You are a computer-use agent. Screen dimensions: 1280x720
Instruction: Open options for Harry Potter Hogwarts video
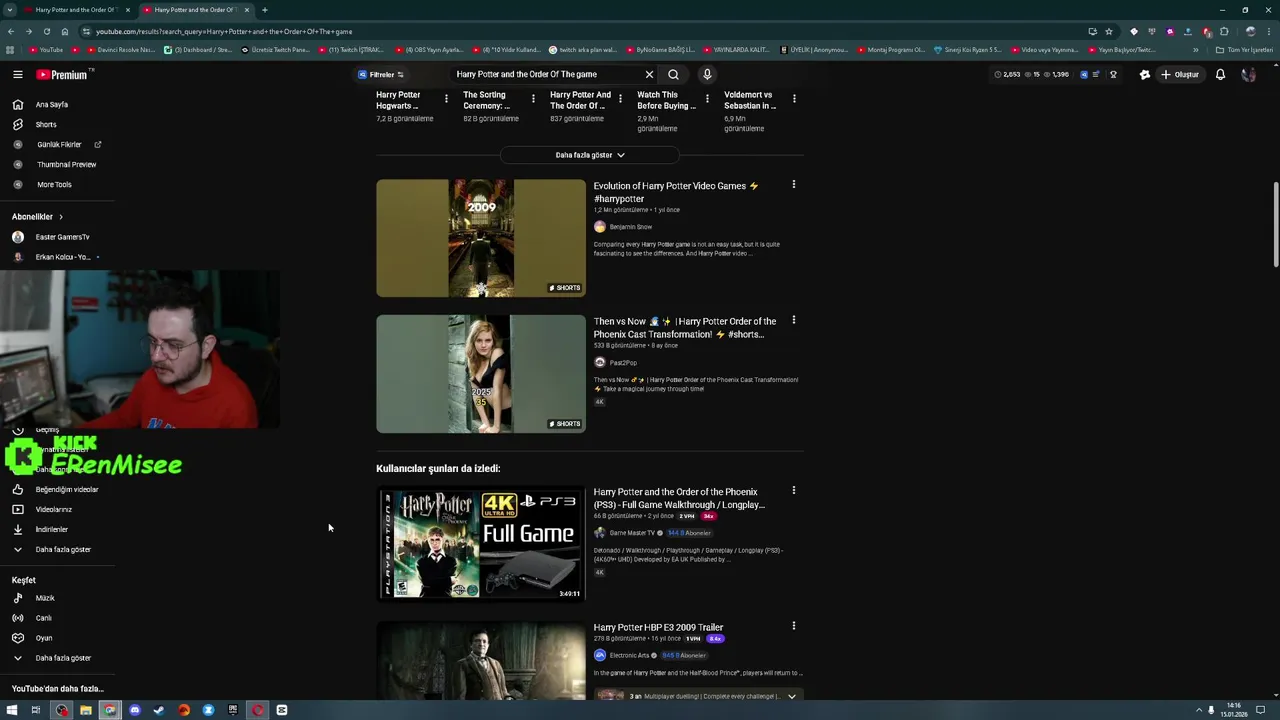point(446,98)
